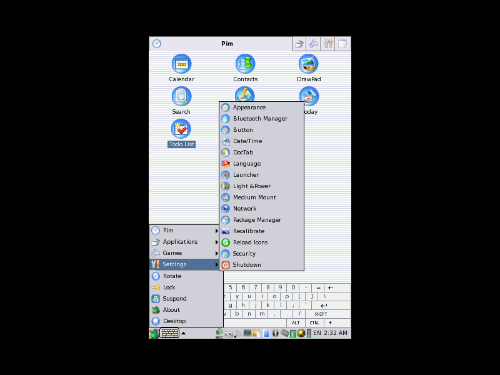Screen dimensions: 500x375
Task: Expand the input method arrow beside keyboard icon
Action: (x=183, y=333)
